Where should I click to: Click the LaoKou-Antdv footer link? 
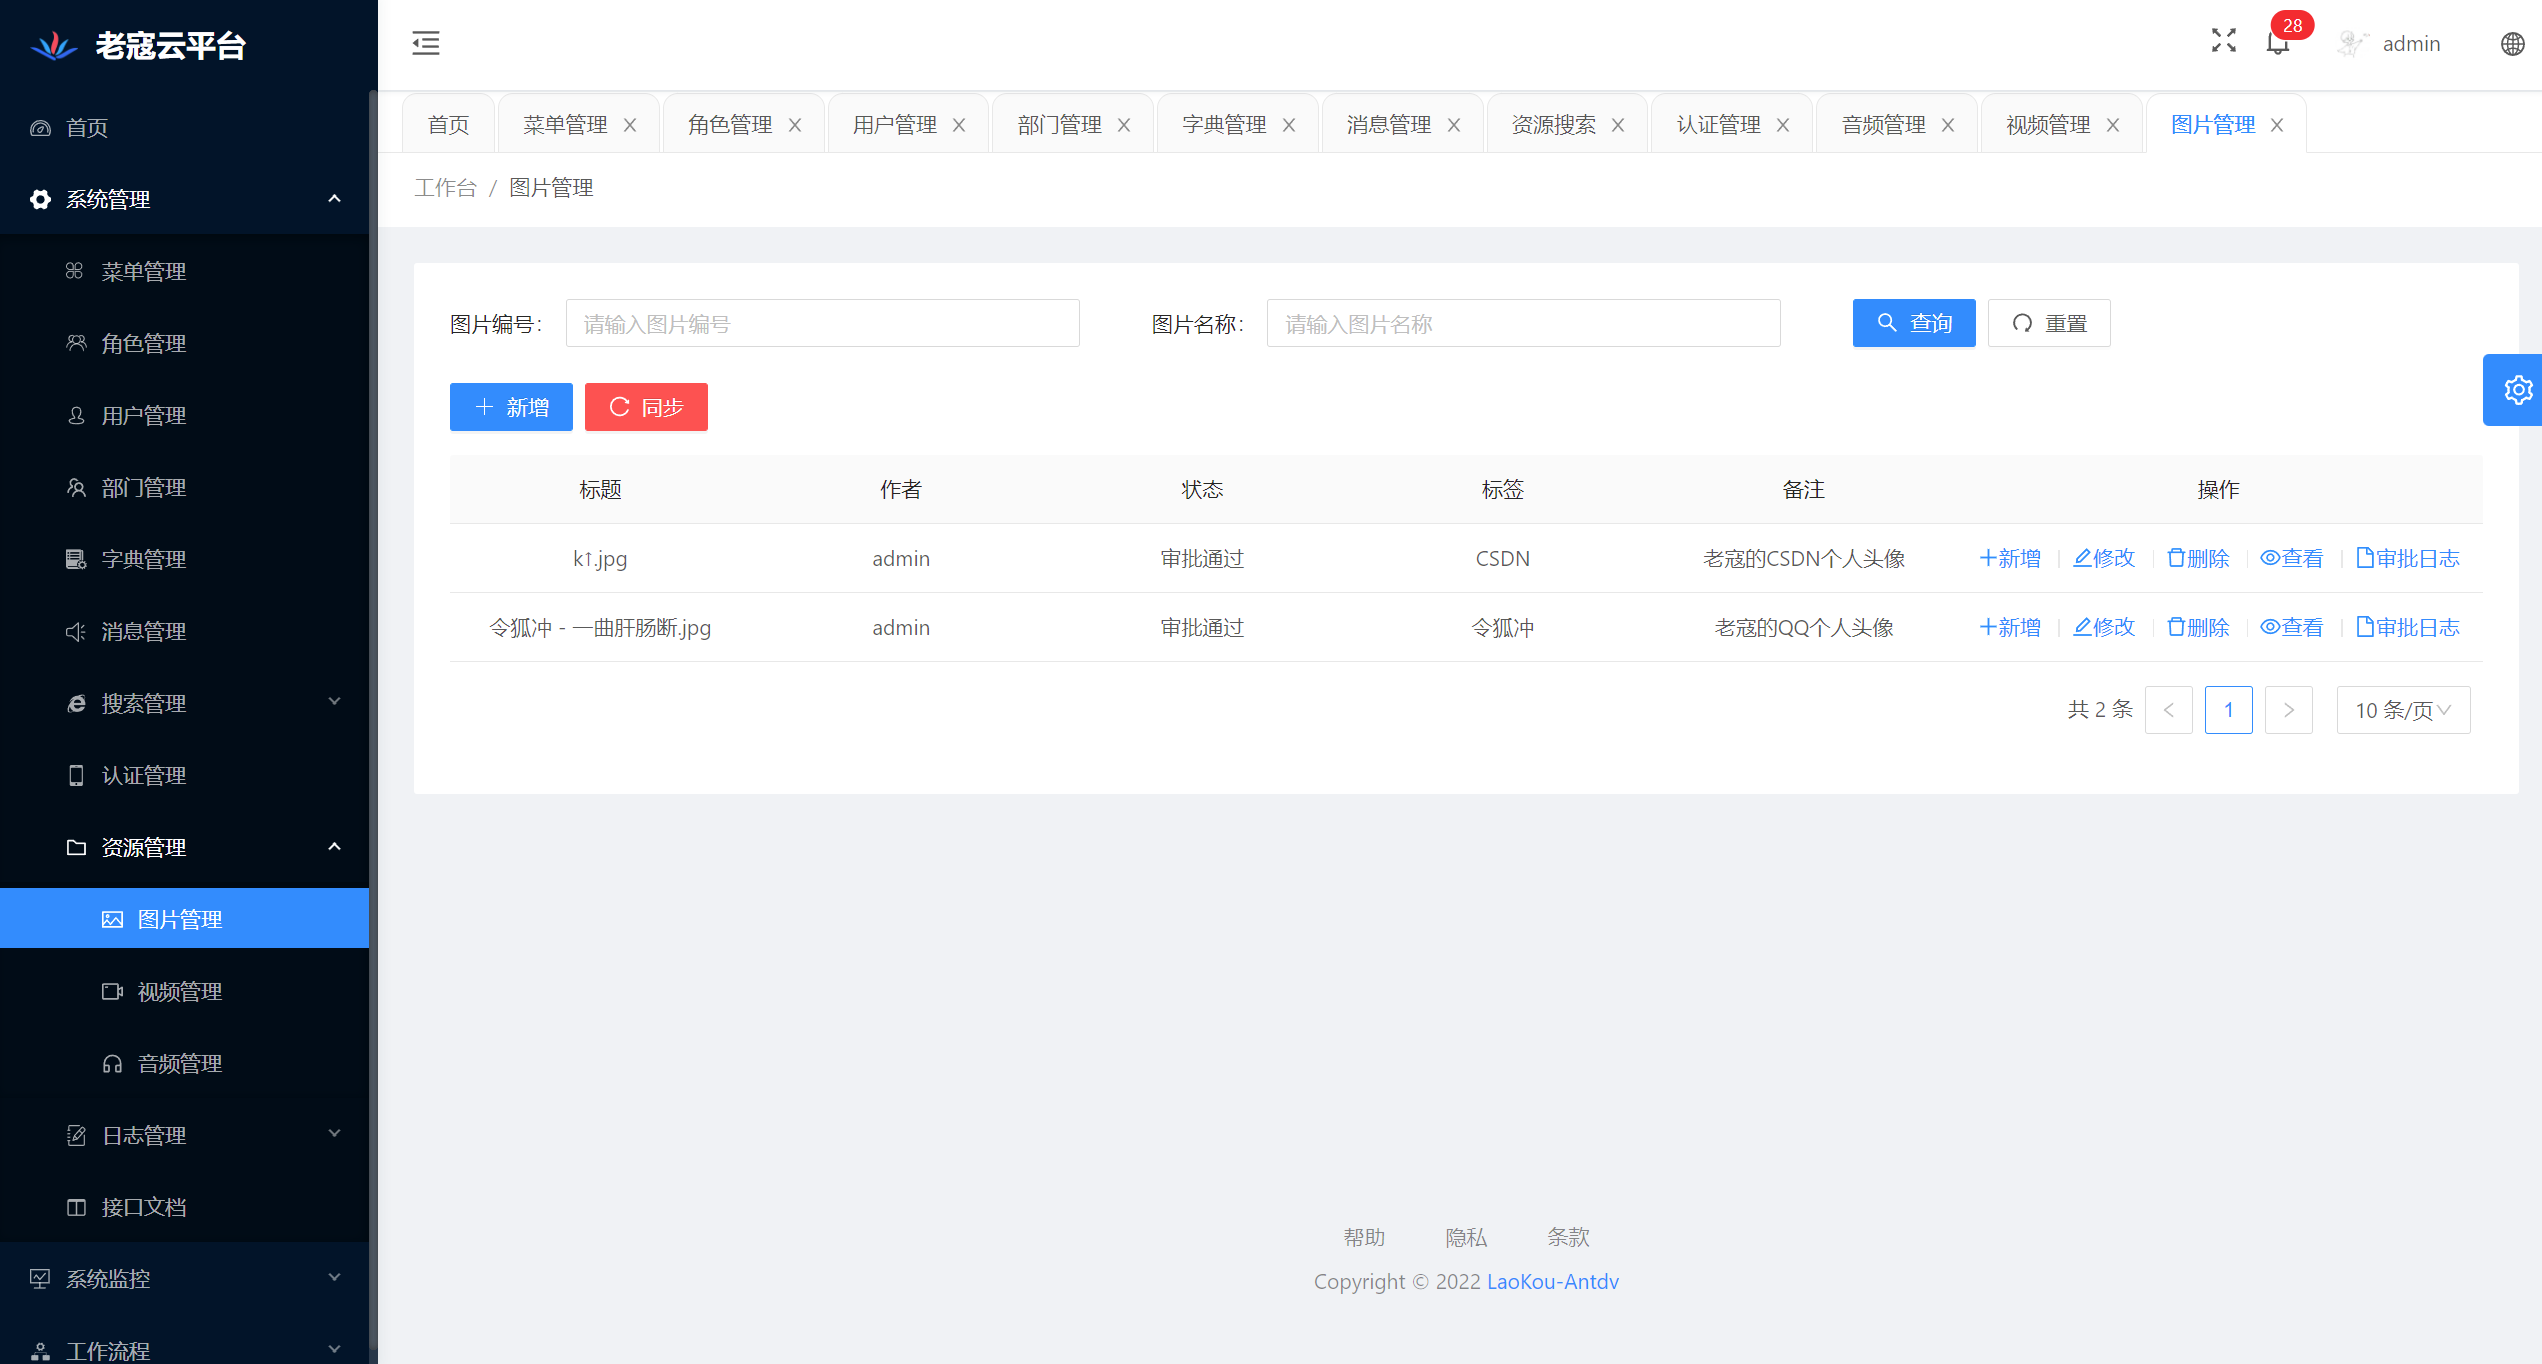pos(1552,1281)
